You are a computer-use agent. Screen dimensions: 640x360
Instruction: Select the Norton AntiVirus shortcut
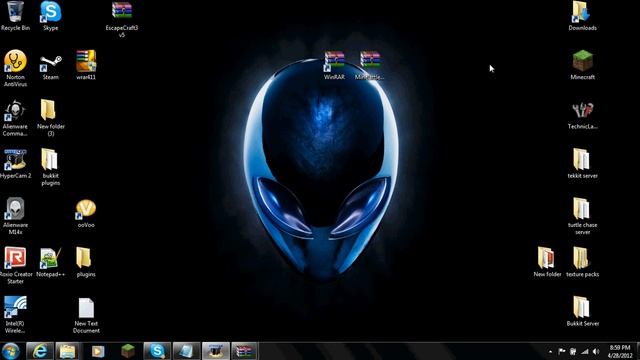[15, 68]
